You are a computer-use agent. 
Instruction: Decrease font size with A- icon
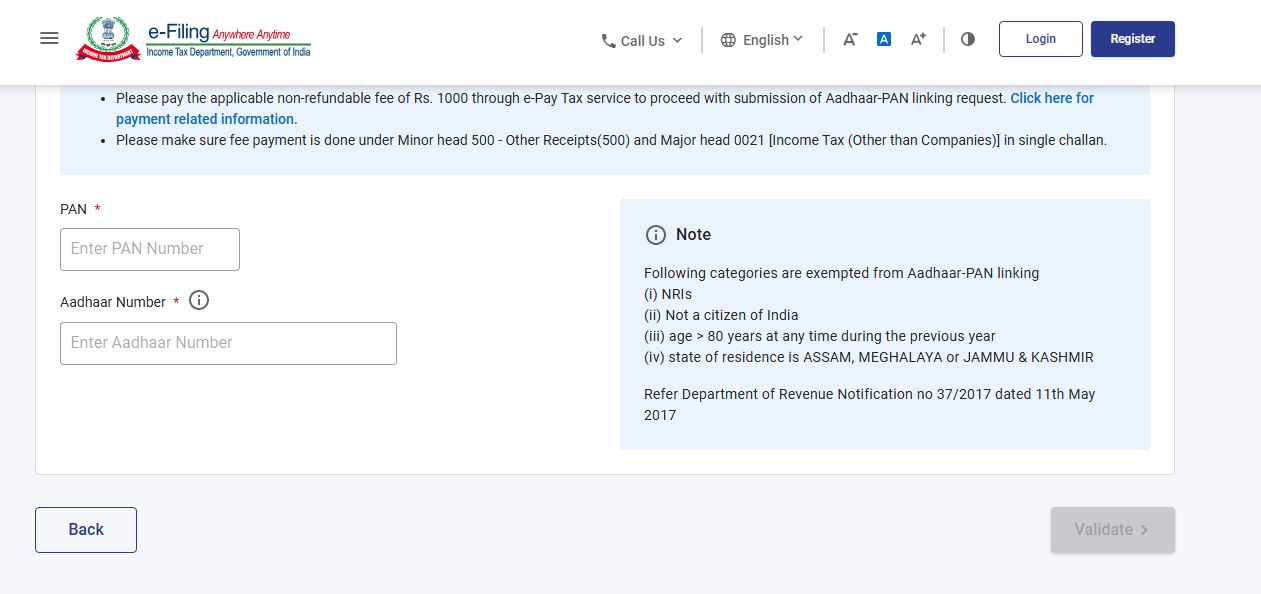(x=850, y=39)
